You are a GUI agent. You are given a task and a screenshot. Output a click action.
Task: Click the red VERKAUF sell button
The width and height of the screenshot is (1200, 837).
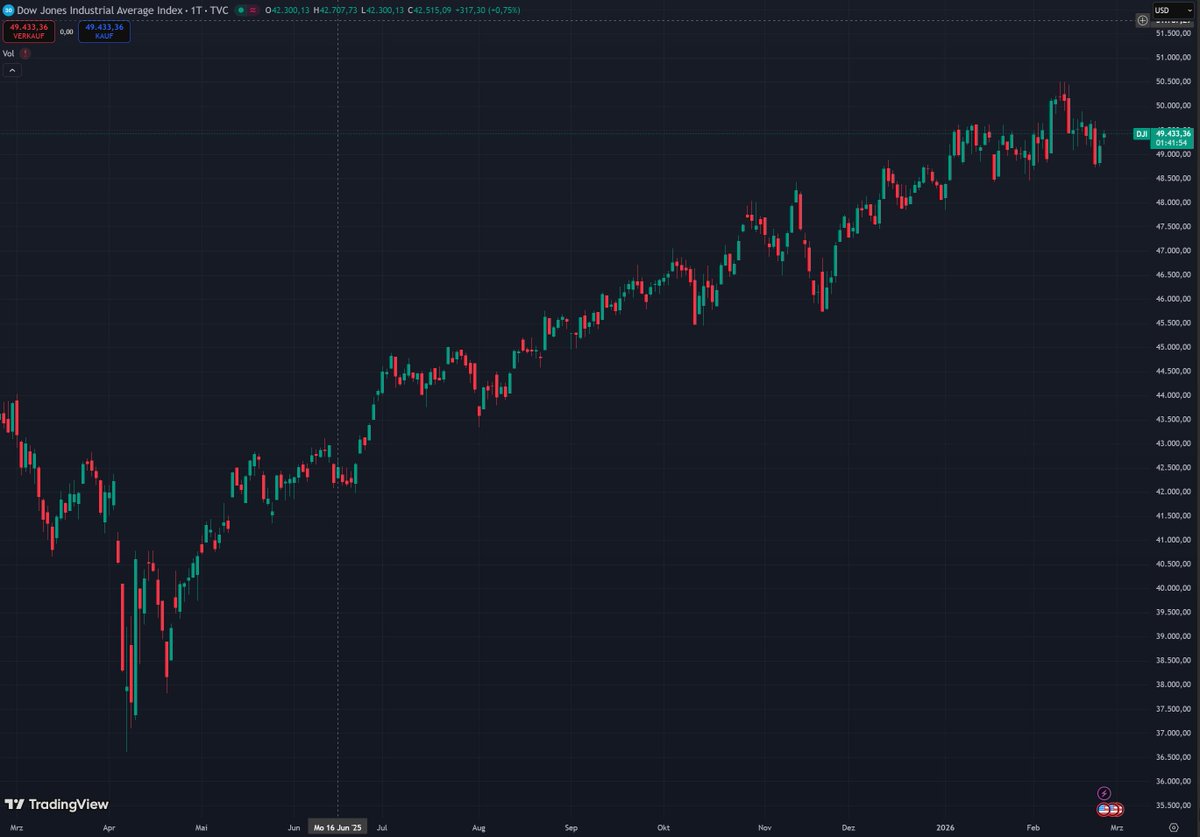coord(29,31)
